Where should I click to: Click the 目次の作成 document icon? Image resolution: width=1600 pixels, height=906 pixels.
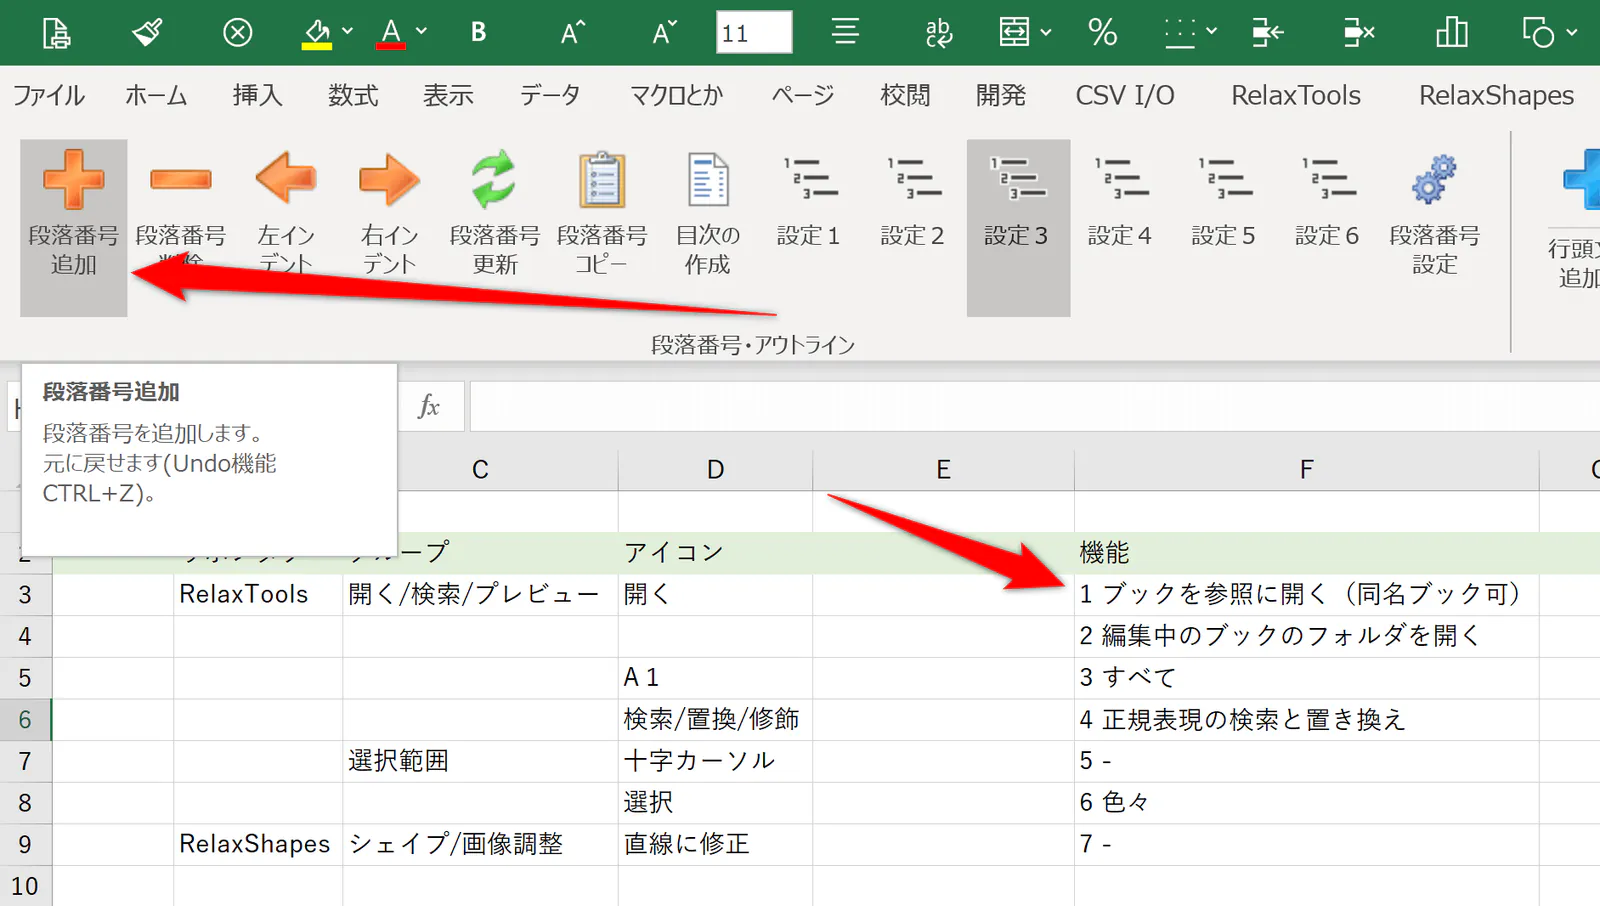pos(708,180)
